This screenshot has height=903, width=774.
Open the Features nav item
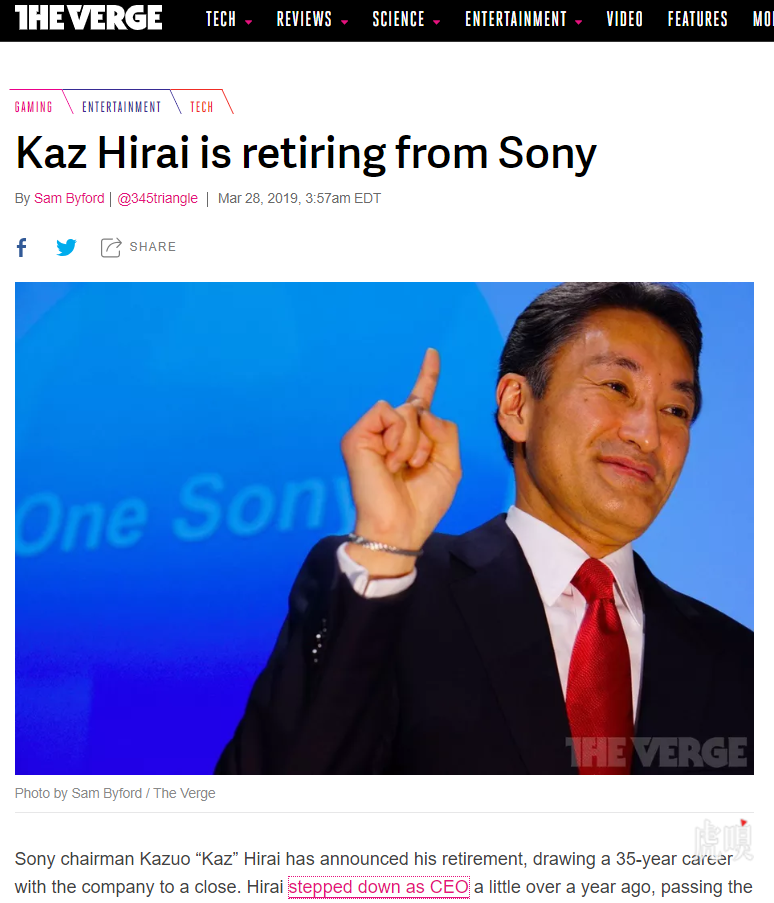click(697, 19)
